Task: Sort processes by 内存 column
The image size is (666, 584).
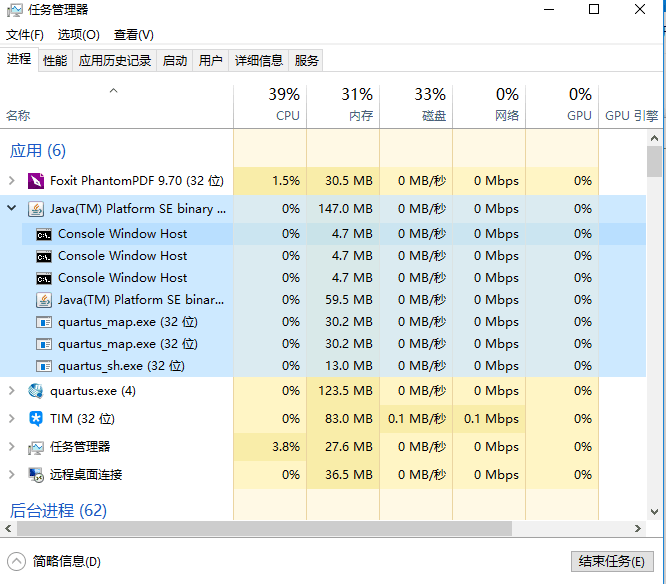Action: (343, 107)
